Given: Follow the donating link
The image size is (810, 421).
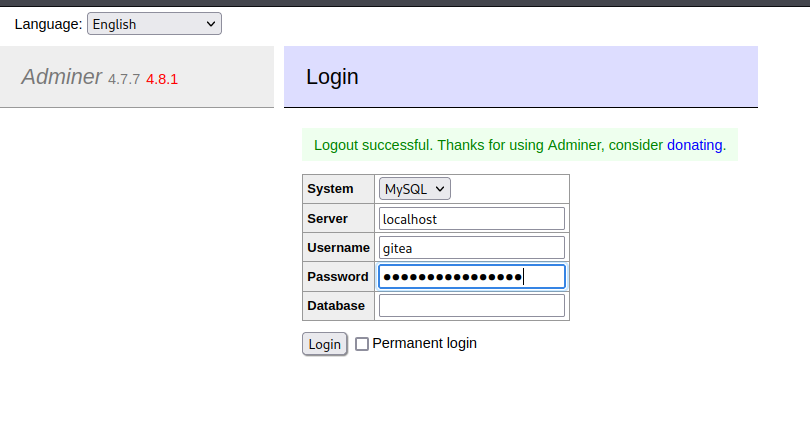Looking at the screenshot, I should (694, 145).
